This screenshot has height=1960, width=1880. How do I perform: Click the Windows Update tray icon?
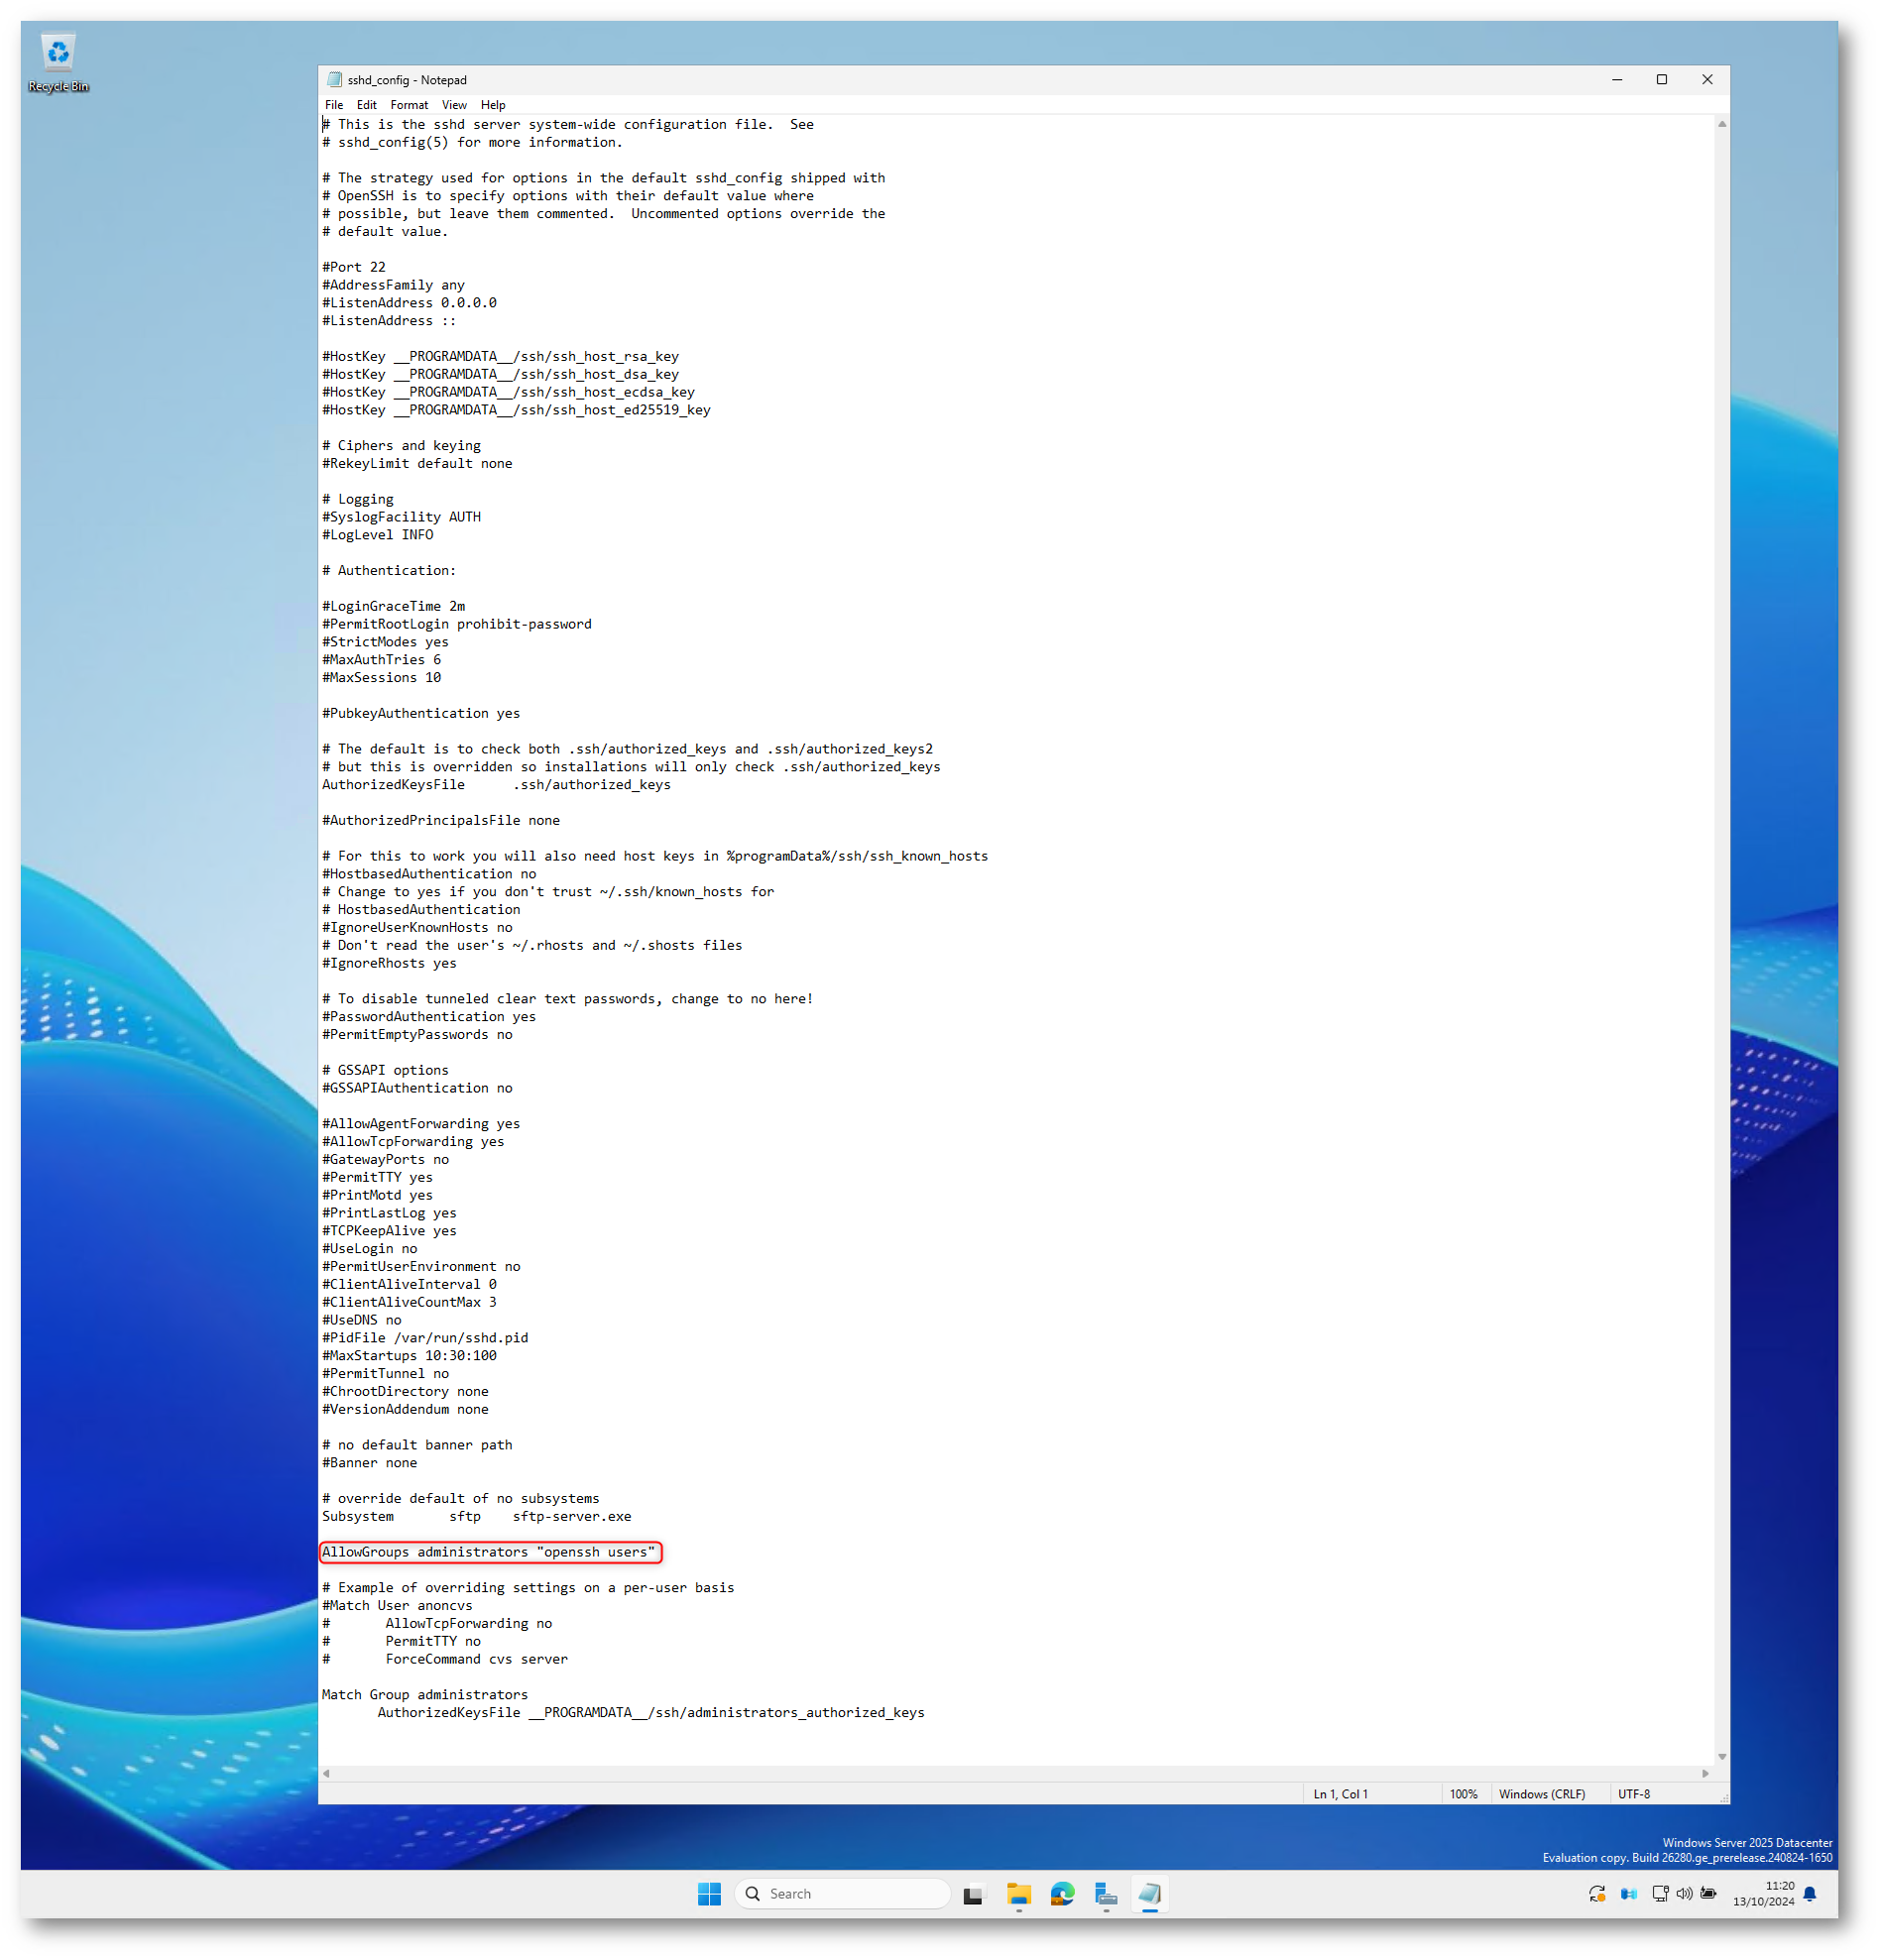1596,1894
